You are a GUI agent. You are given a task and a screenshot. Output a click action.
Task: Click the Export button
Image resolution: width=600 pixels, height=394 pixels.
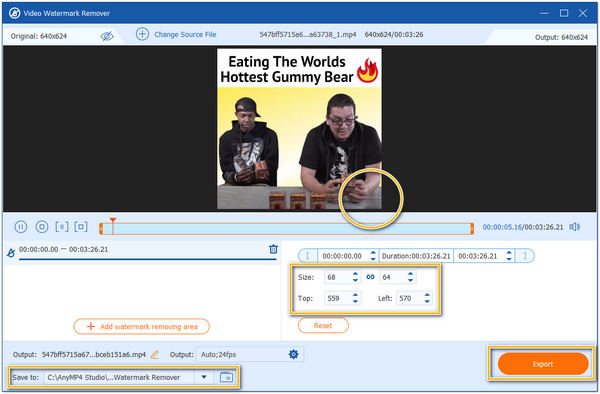tap(543, 364)
